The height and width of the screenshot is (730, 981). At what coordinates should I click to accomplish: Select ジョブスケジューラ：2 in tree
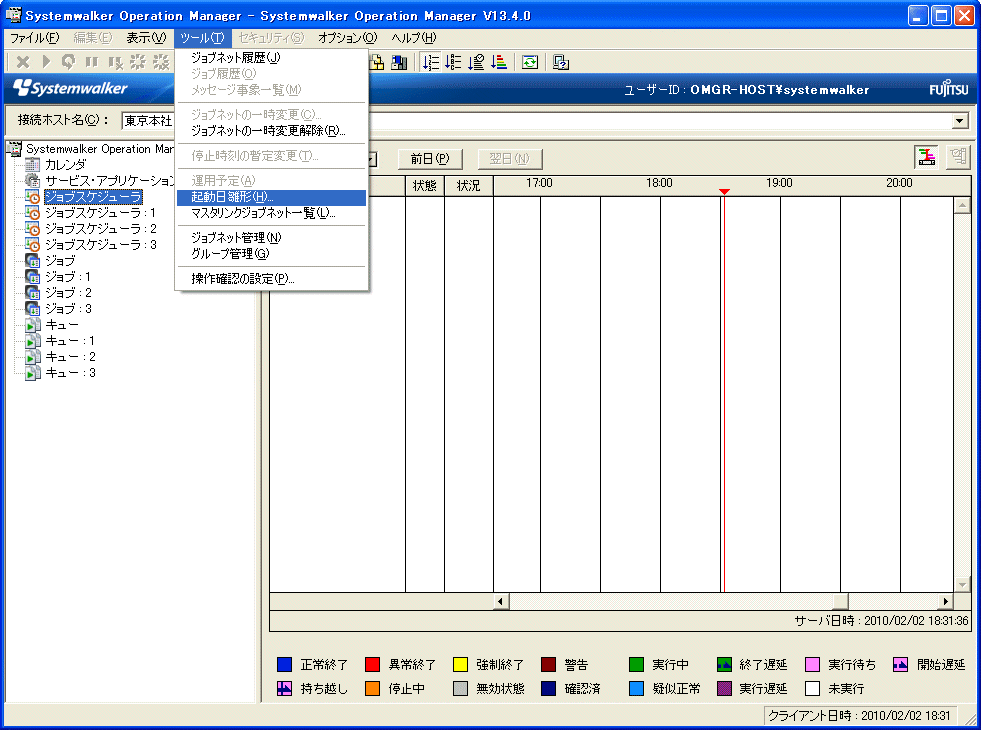(101, 229)
